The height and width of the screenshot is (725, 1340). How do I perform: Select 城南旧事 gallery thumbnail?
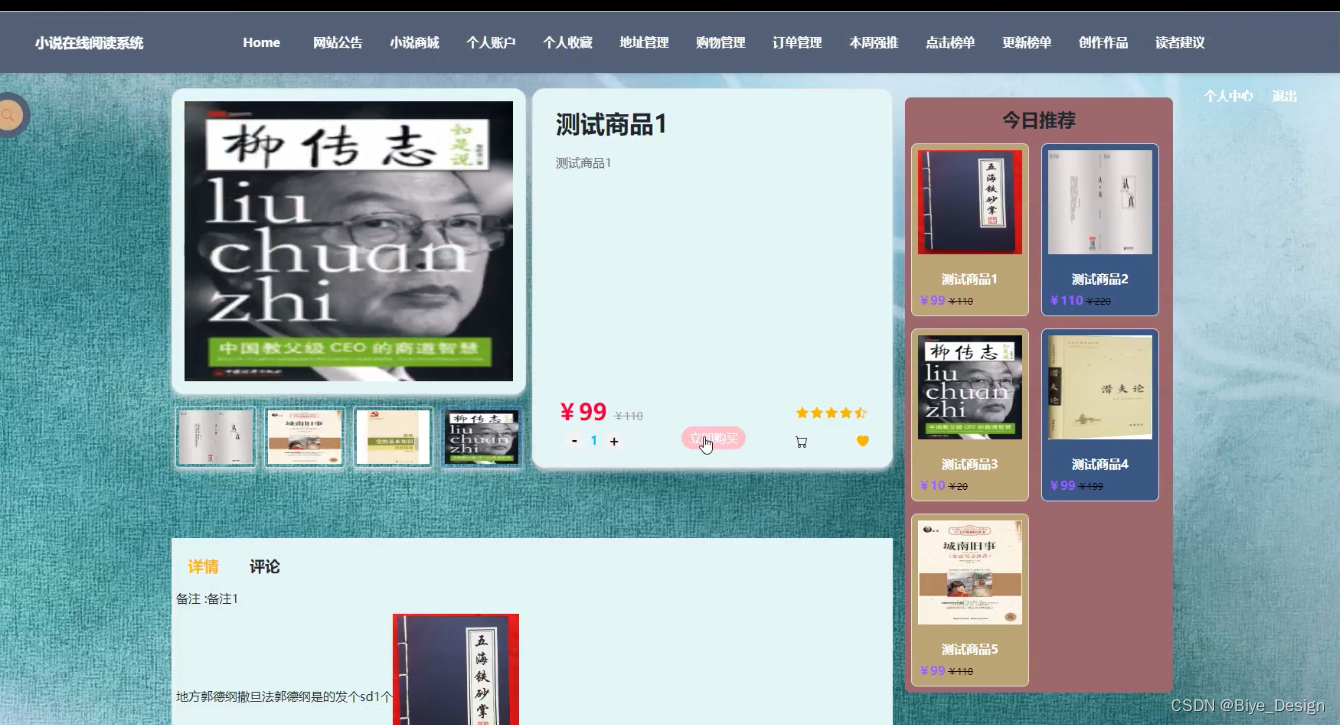(304, 437)
